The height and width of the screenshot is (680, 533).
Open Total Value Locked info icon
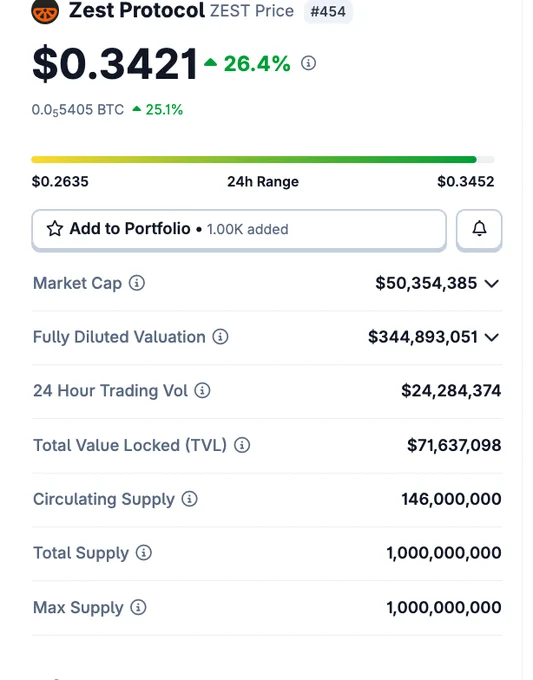(x=242, y=445)
